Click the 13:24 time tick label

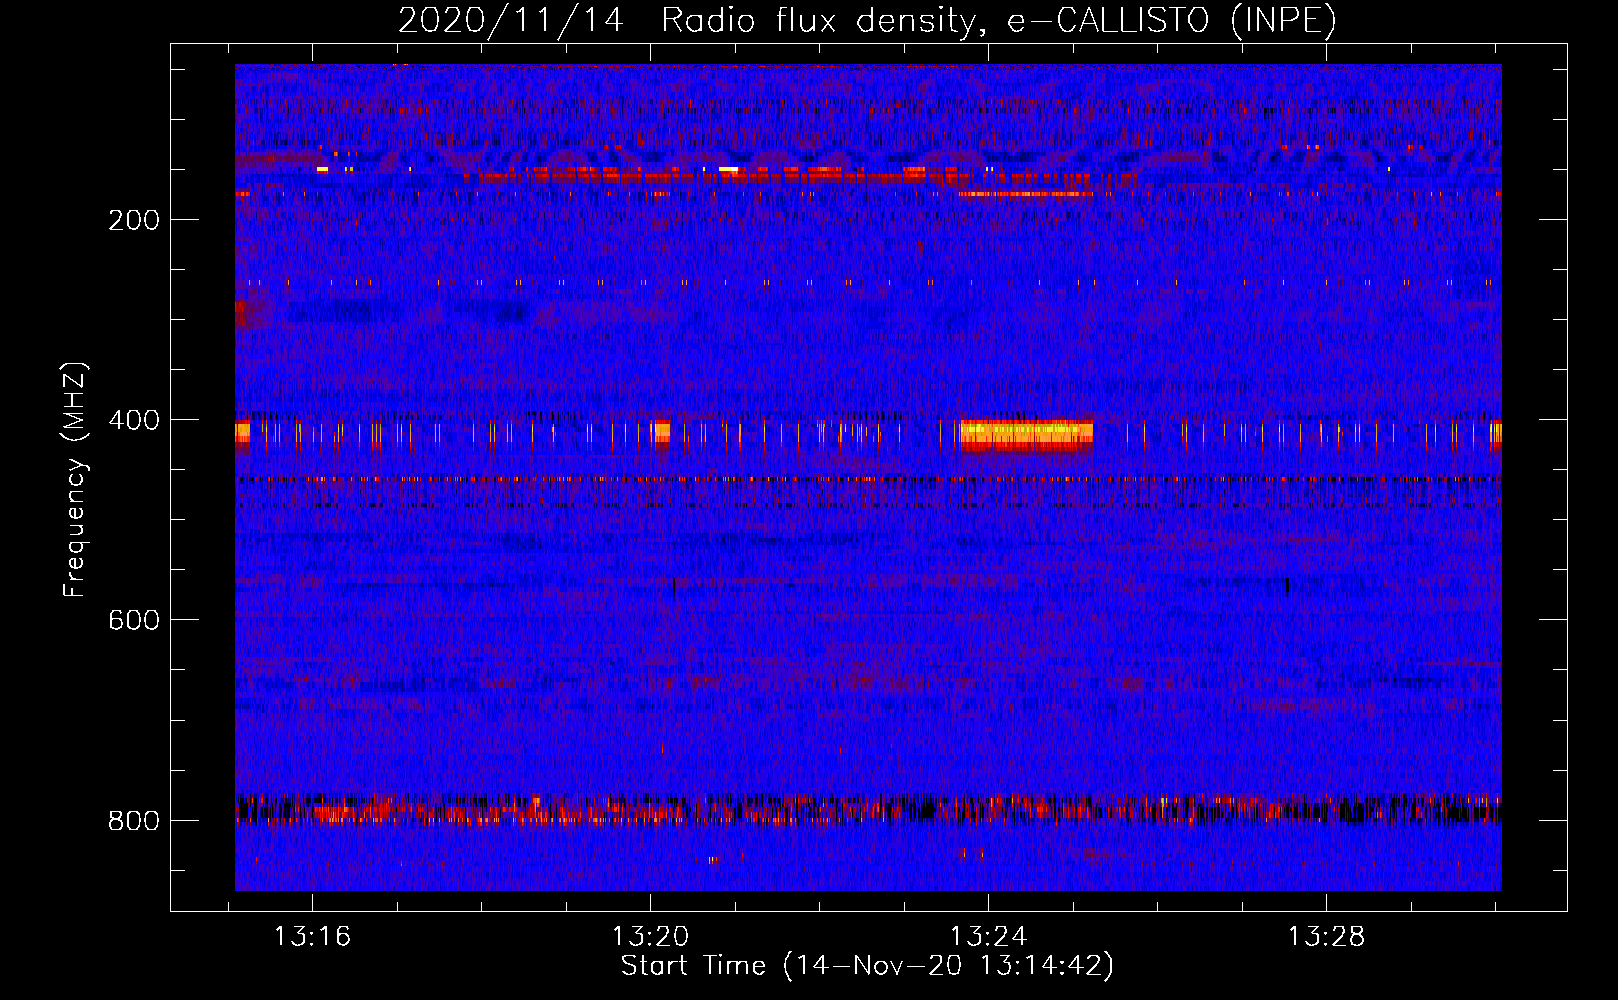click(x=989, y=937)
